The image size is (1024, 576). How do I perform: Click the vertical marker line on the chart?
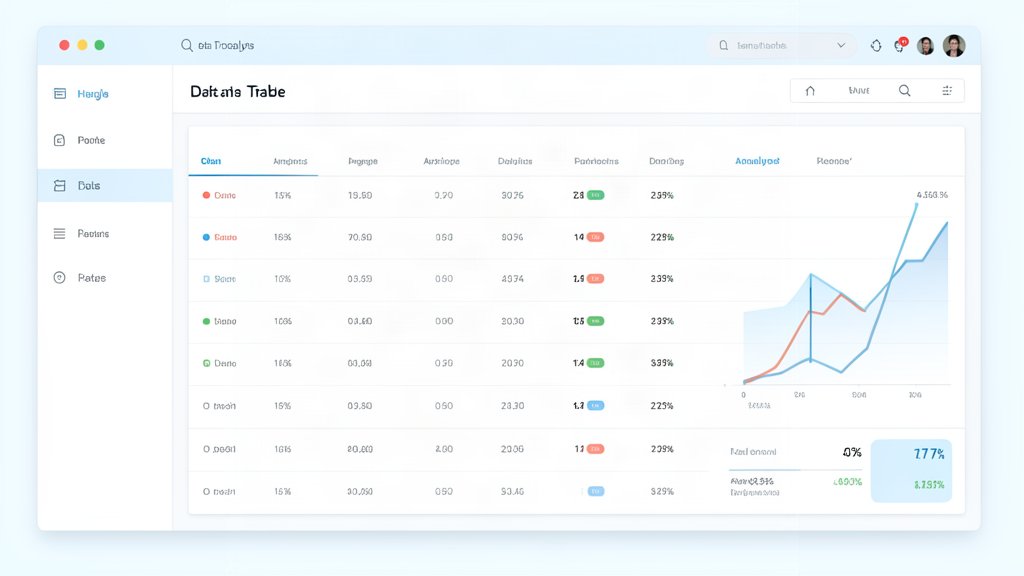tap(810, 318)
